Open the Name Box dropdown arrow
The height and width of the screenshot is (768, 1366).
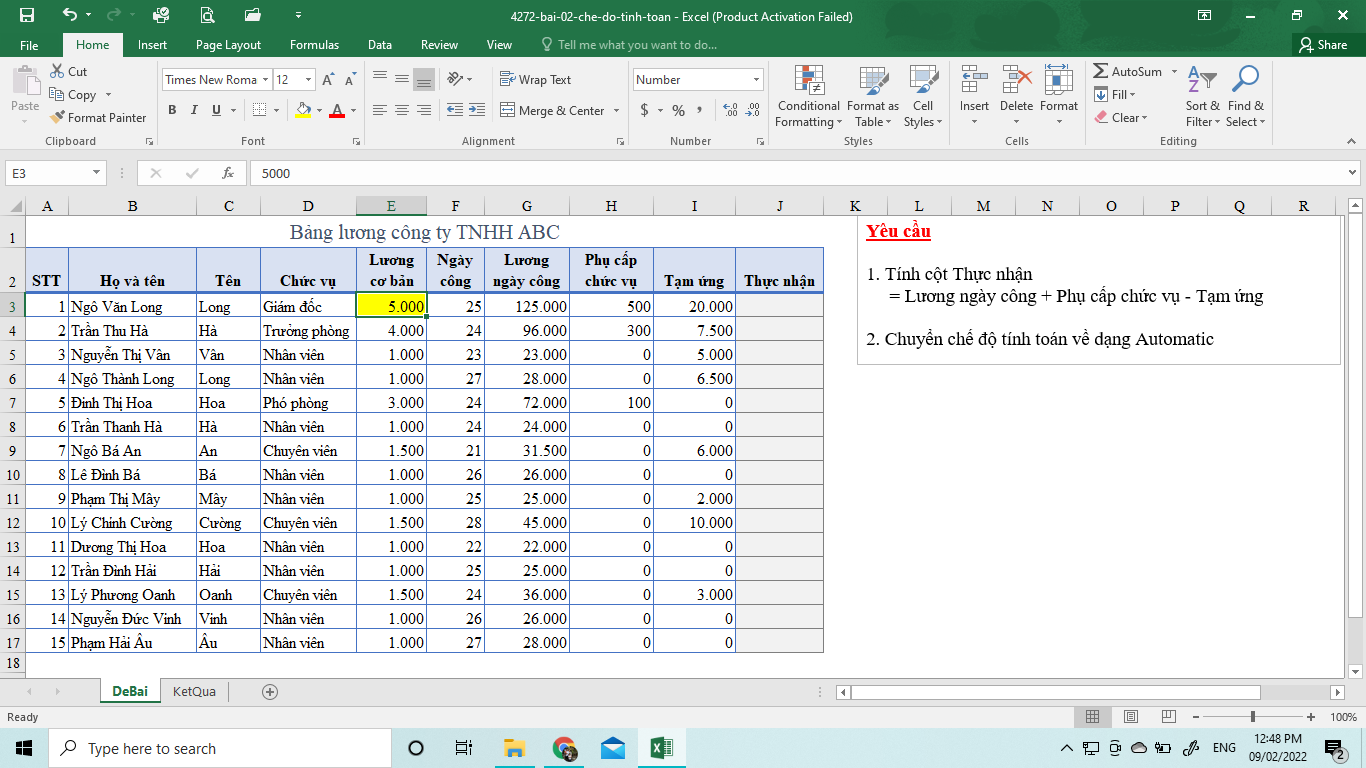tap(97, 173)
